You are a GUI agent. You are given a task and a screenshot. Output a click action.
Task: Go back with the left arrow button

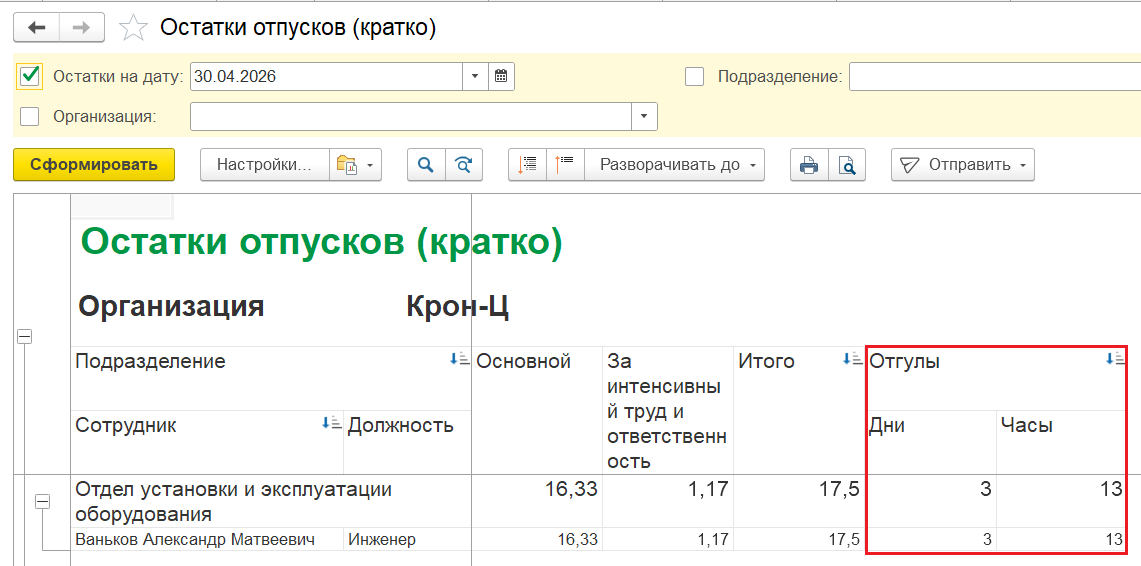[x=36, y=28]
